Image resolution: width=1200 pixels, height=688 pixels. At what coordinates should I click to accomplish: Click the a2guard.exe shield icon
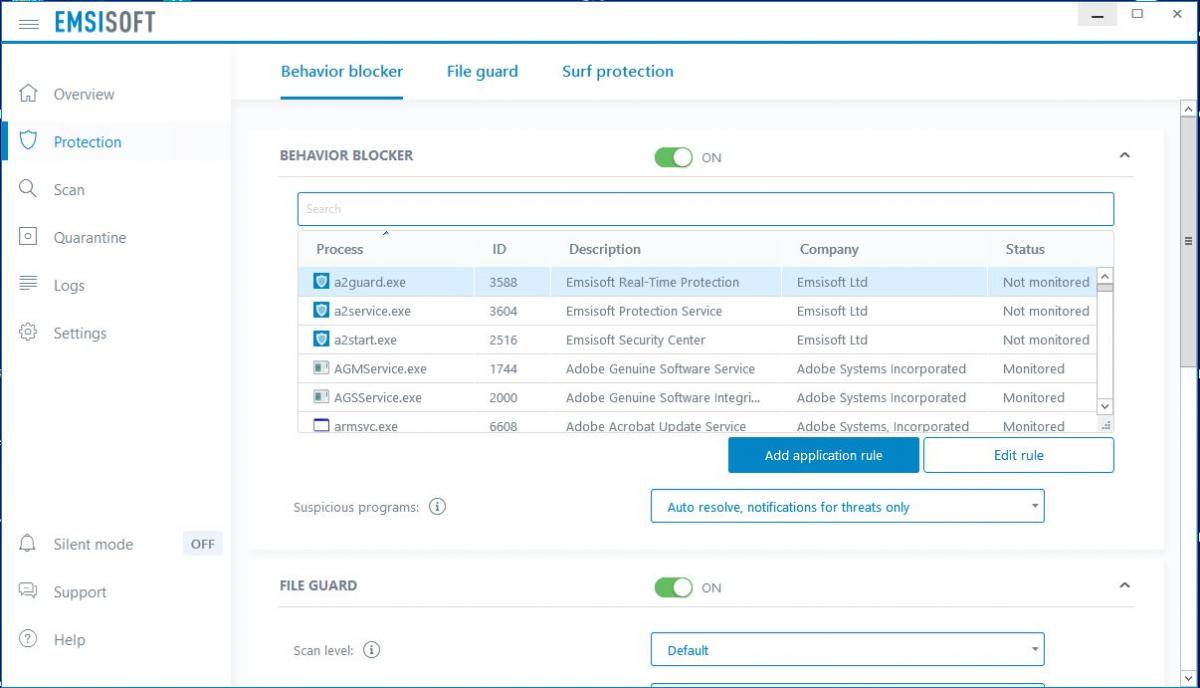321,282
